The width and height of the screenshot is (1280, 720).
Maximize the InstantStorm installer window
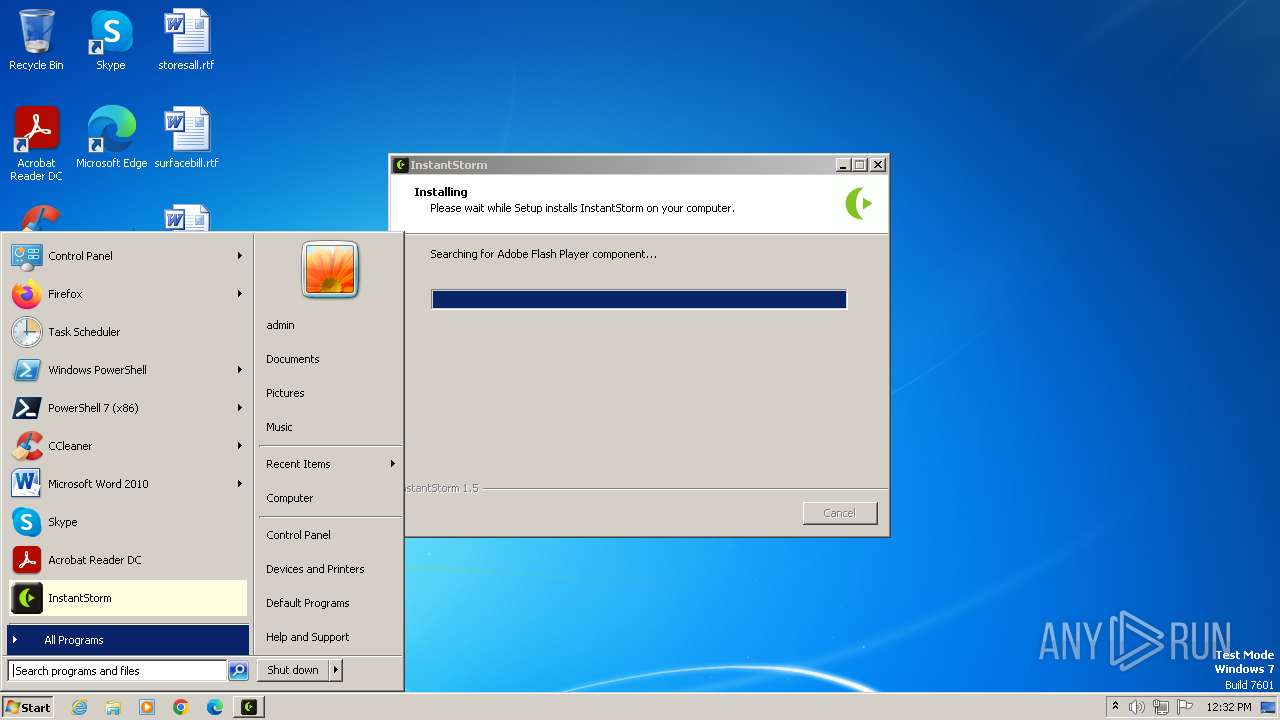point(860,165)
